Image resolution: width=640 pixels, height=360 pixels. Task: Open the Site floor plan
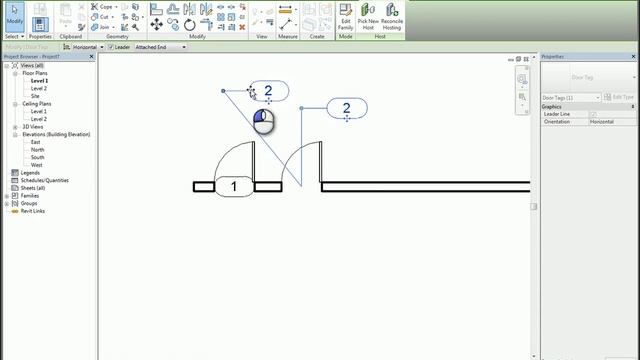35,96
